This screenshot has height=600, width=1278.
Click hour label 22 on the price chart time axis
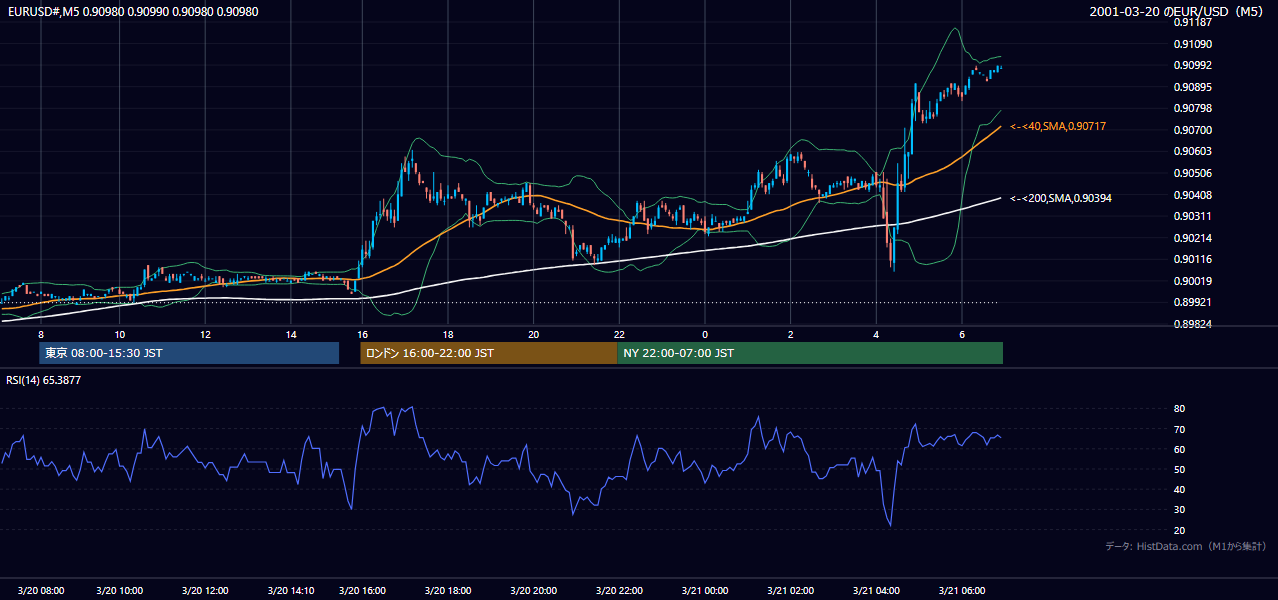[x=619, y=334]
